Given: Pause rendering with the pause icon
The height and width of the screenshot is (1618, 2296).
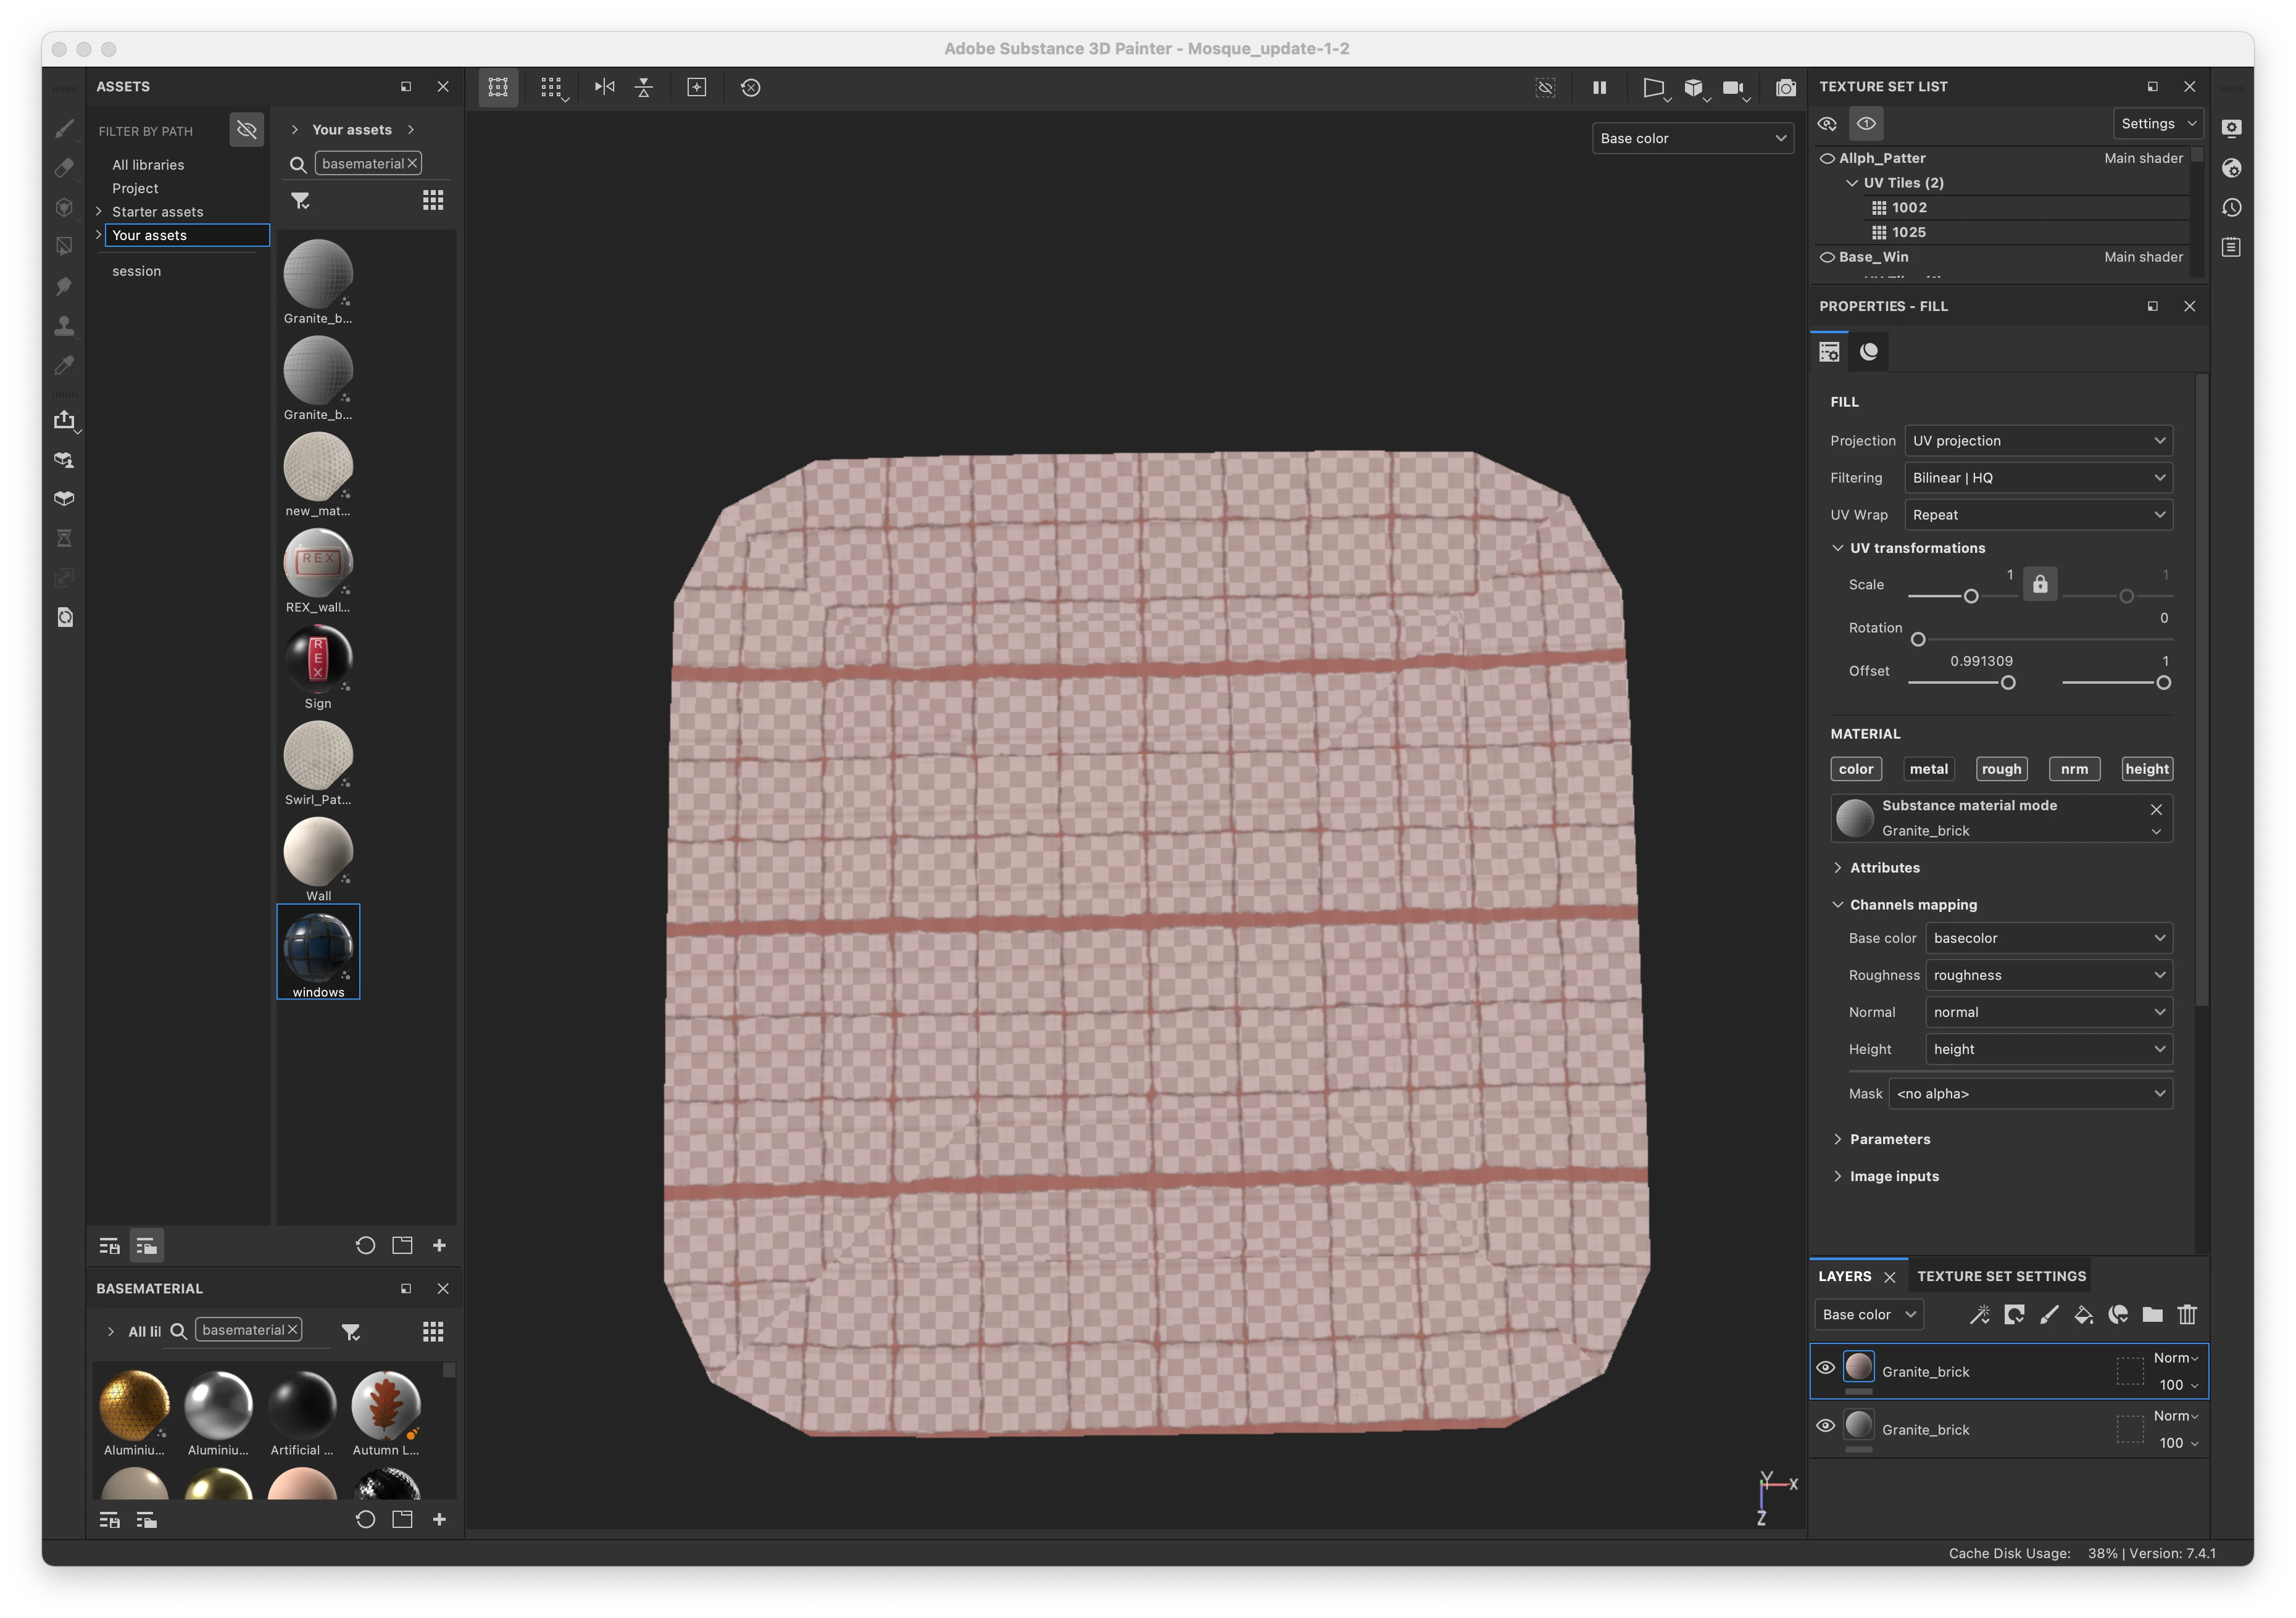Looking at the screenshot, I should 1599,88.
